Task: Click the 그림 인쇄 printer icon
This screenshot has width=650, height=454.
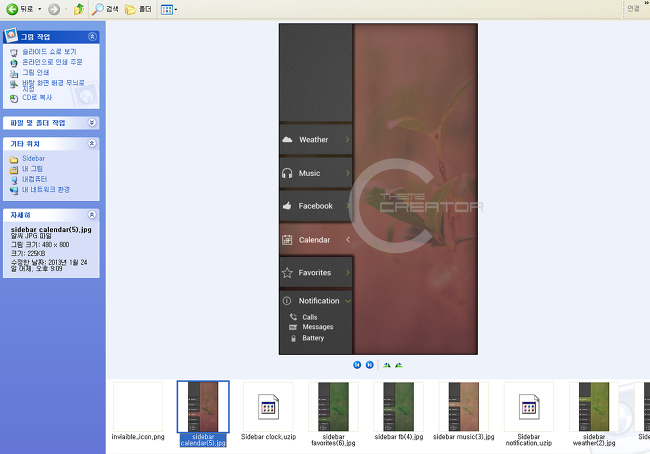Action: pos(14,73)
